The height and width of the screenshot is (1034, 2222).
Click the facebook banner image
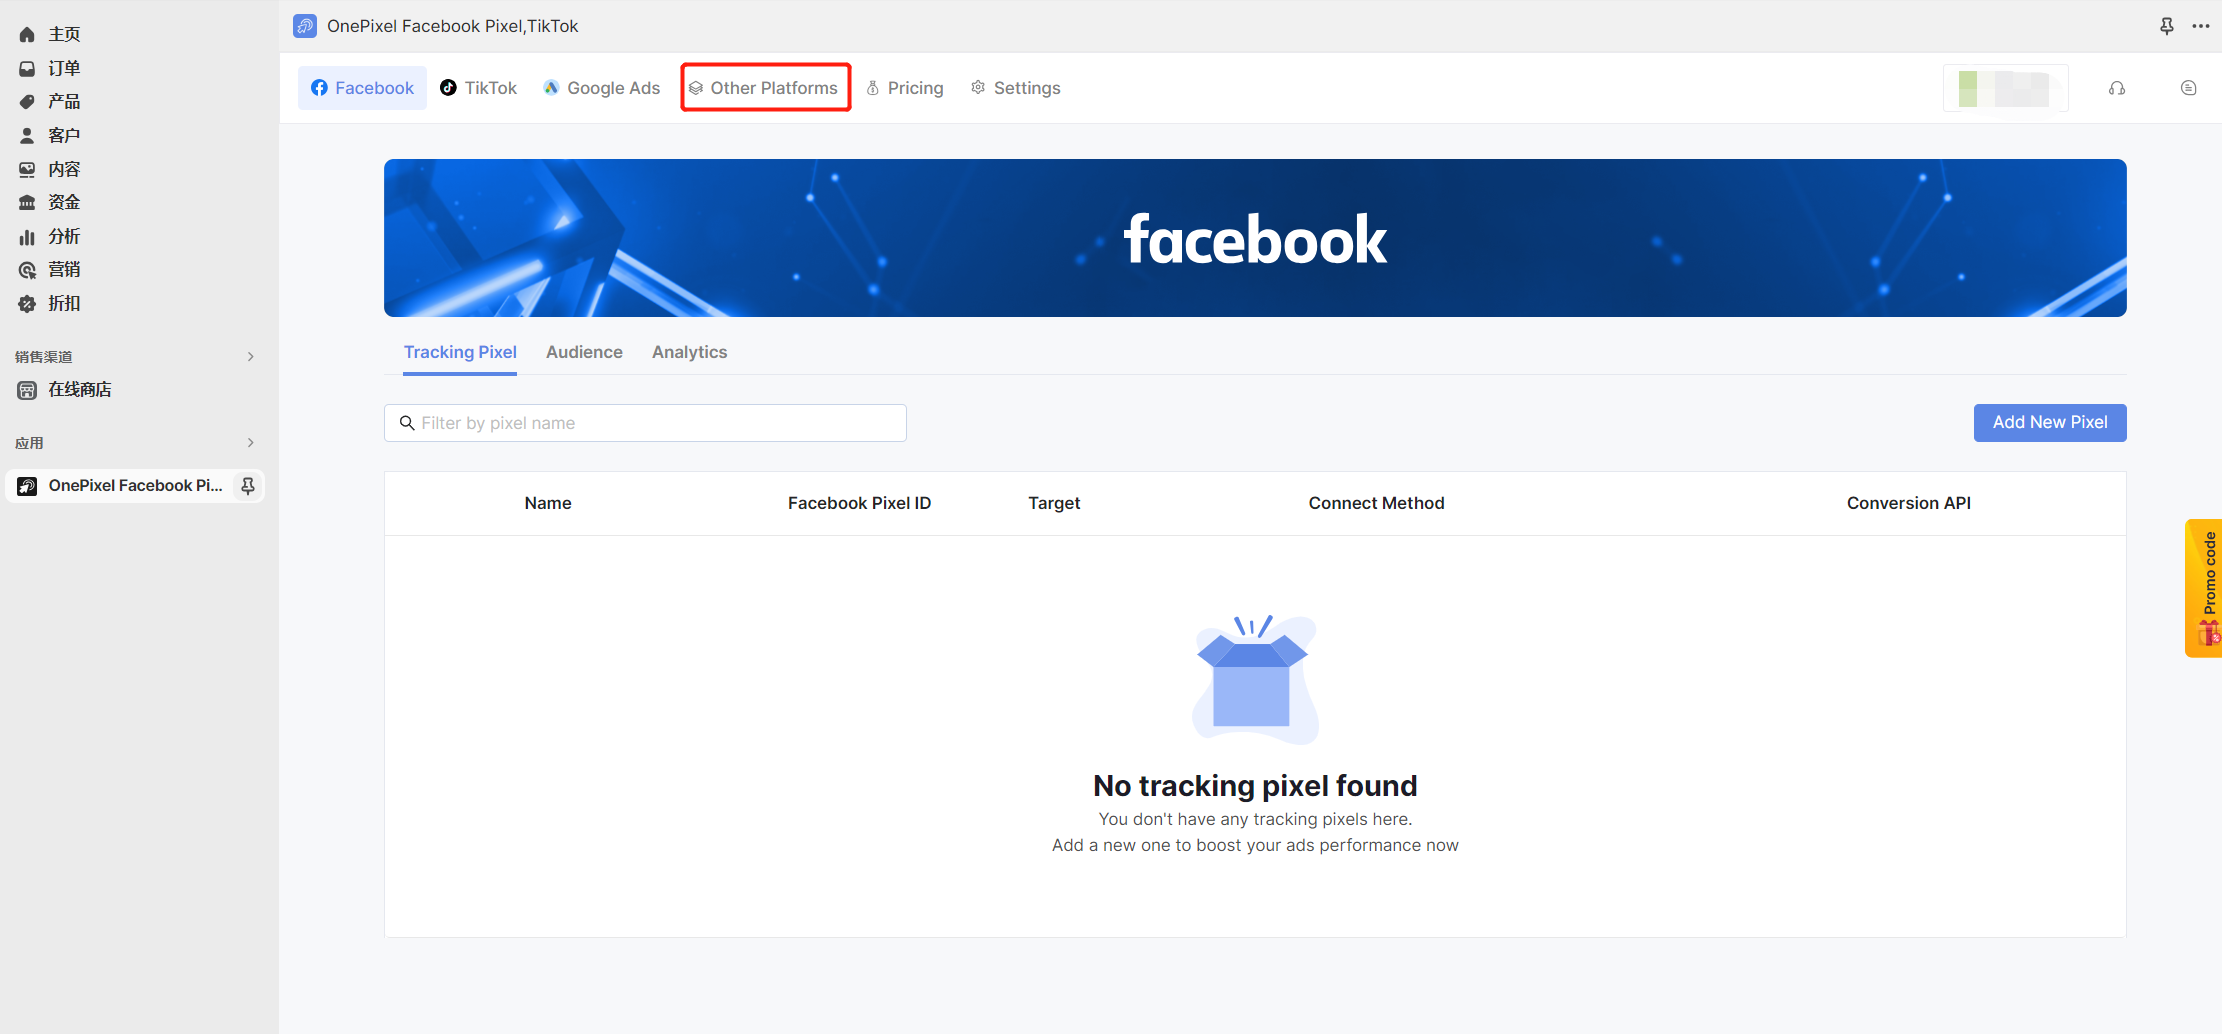pyautogui.click(x=1255, y=238)
